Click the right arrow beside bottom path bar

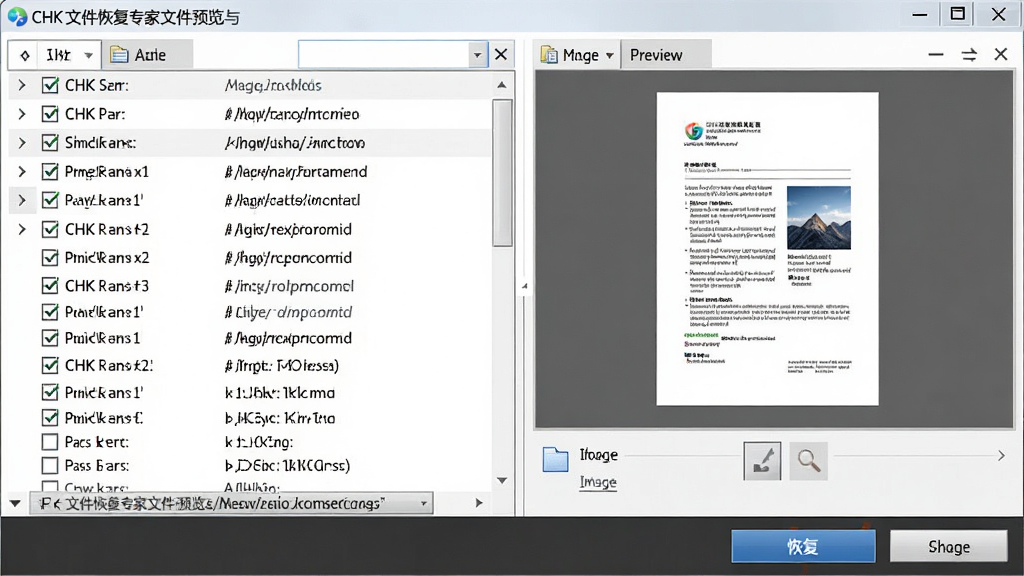(479, 503)
